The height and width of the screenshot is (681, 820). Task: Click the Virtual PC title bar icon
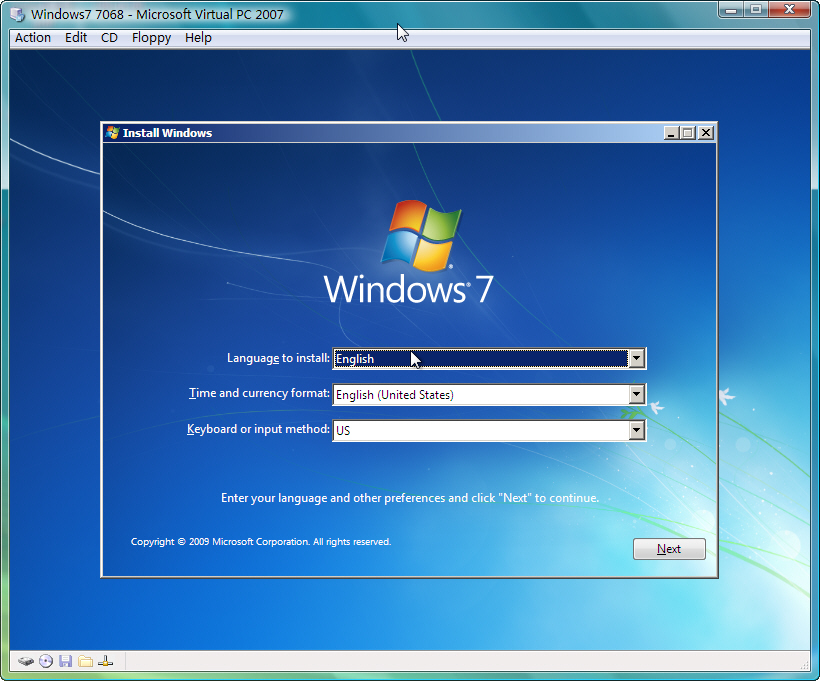pyautogui.click(x=18, y=14)
